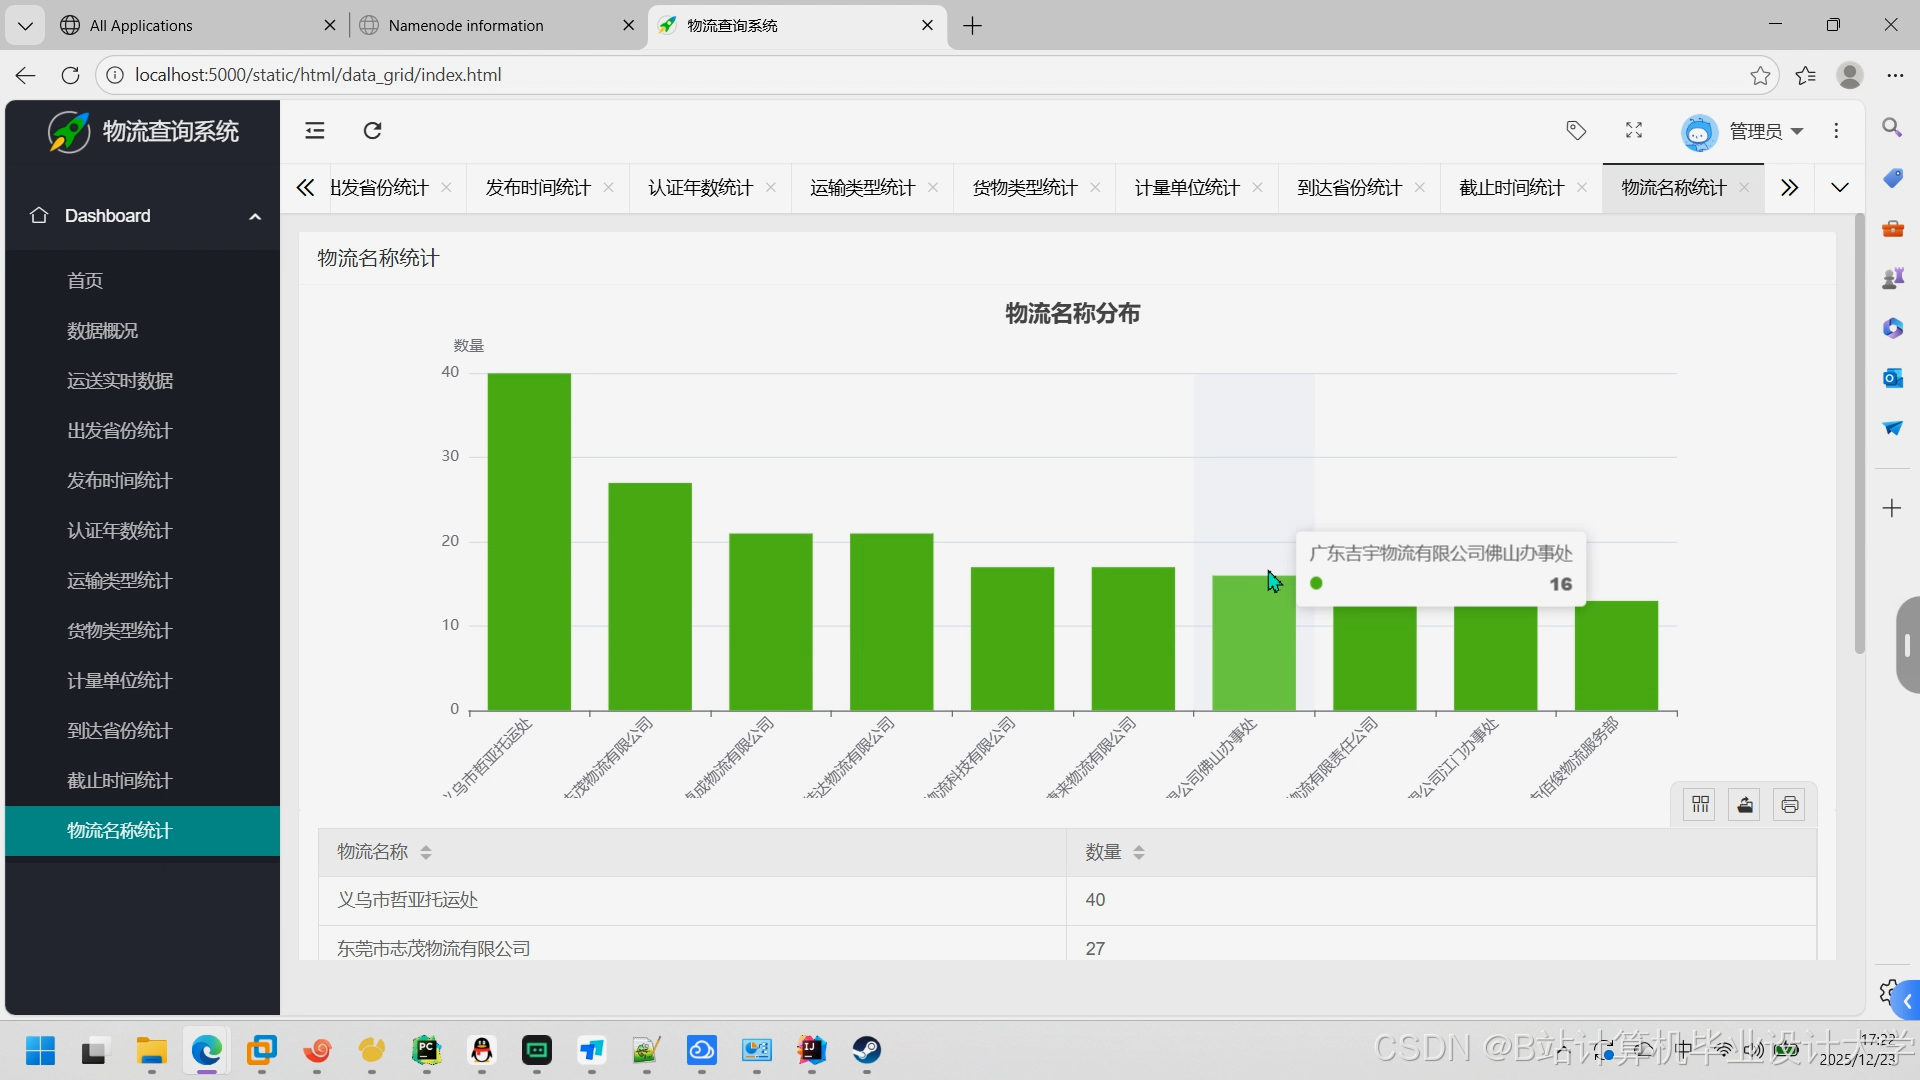
Task: Open the tag note icon
Action: point(1576,131)
